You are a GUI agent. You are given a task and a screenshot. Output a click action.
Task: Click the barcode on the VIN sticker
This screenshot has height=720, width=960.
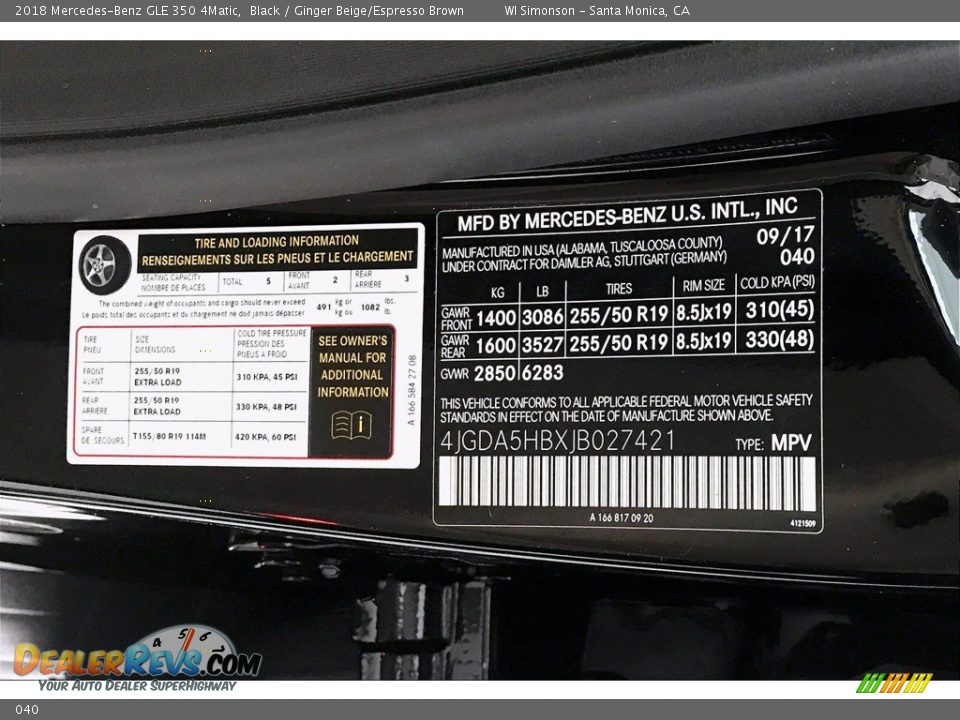pyautogui.click(x=627, y=483)
